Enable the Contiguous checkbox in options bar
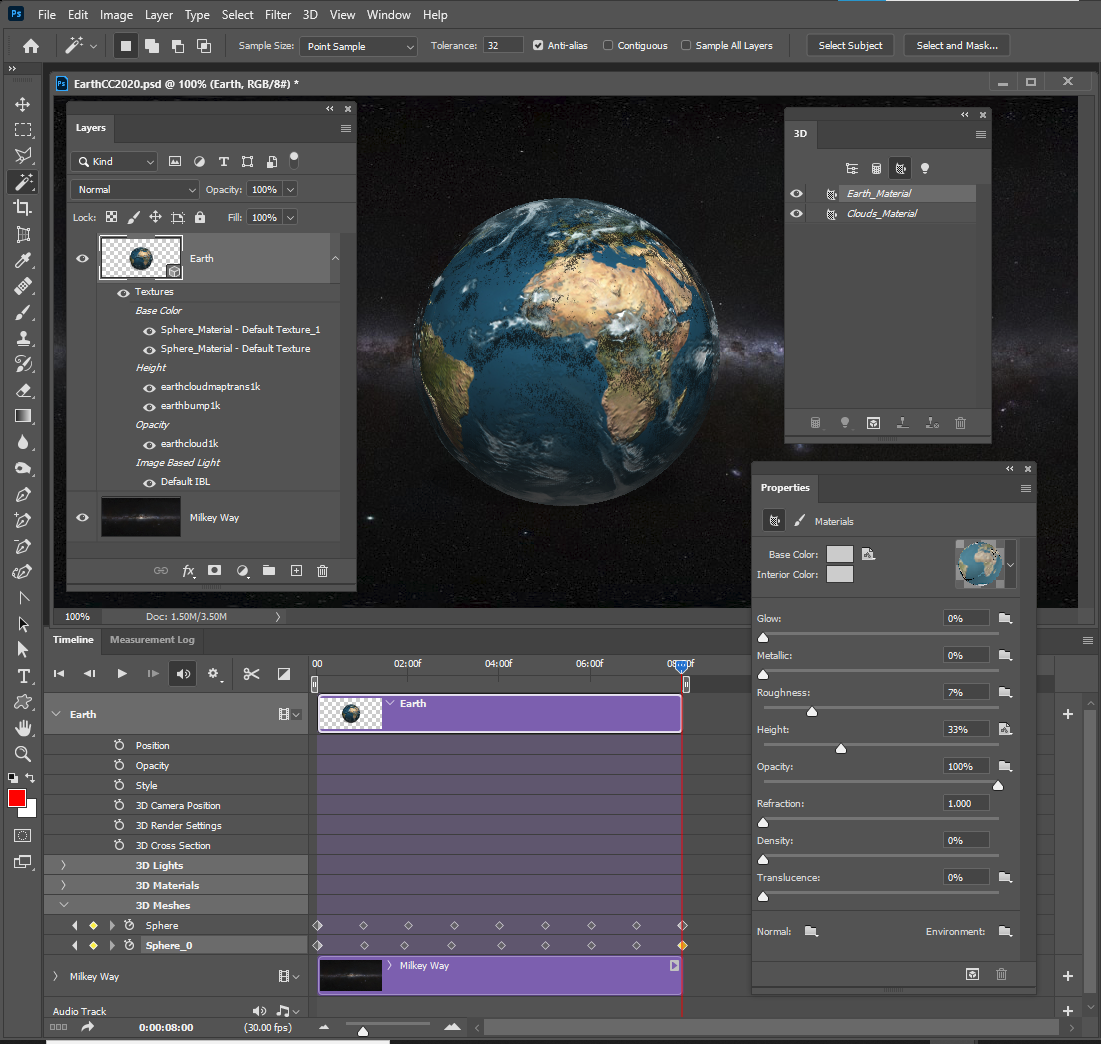 click(608, 45)
